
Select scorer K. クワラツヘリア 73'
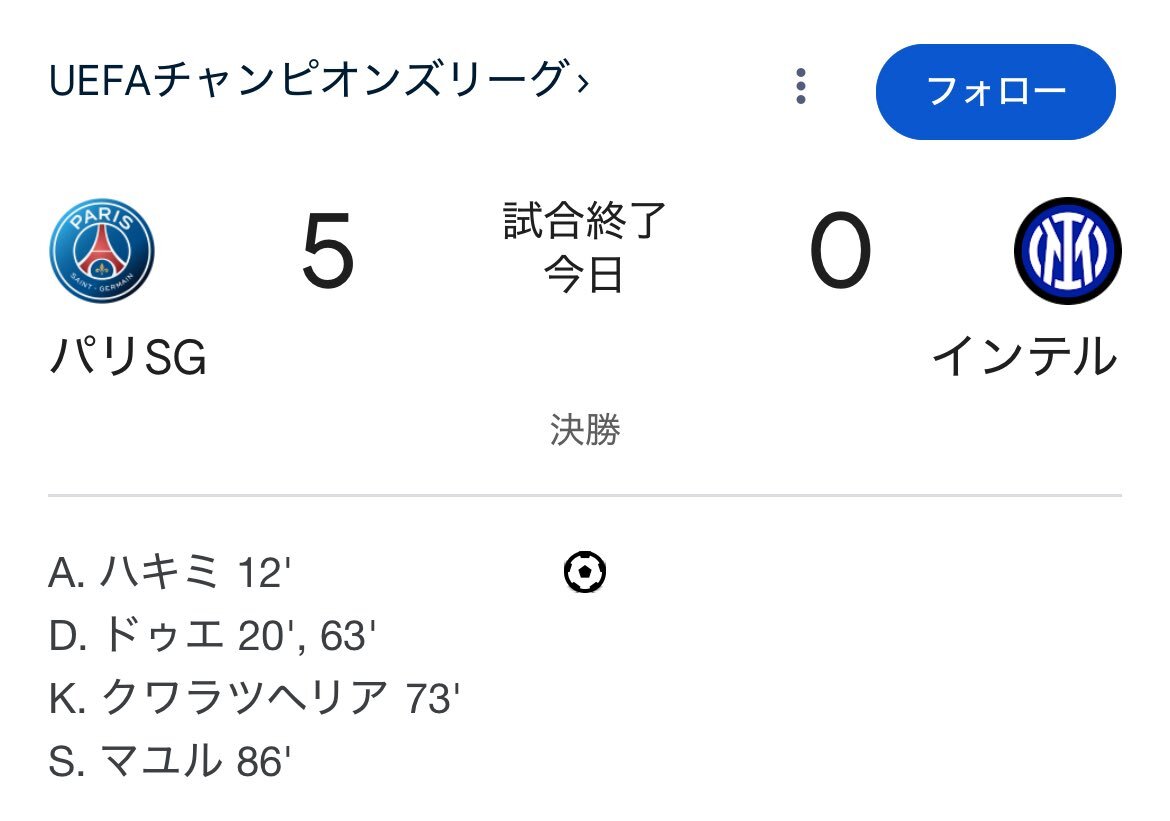coord(254,699)
